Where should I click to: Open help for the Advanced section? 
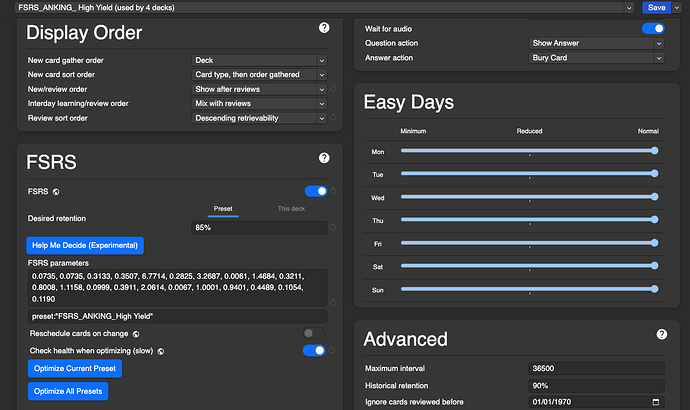[x=661, y=334]
